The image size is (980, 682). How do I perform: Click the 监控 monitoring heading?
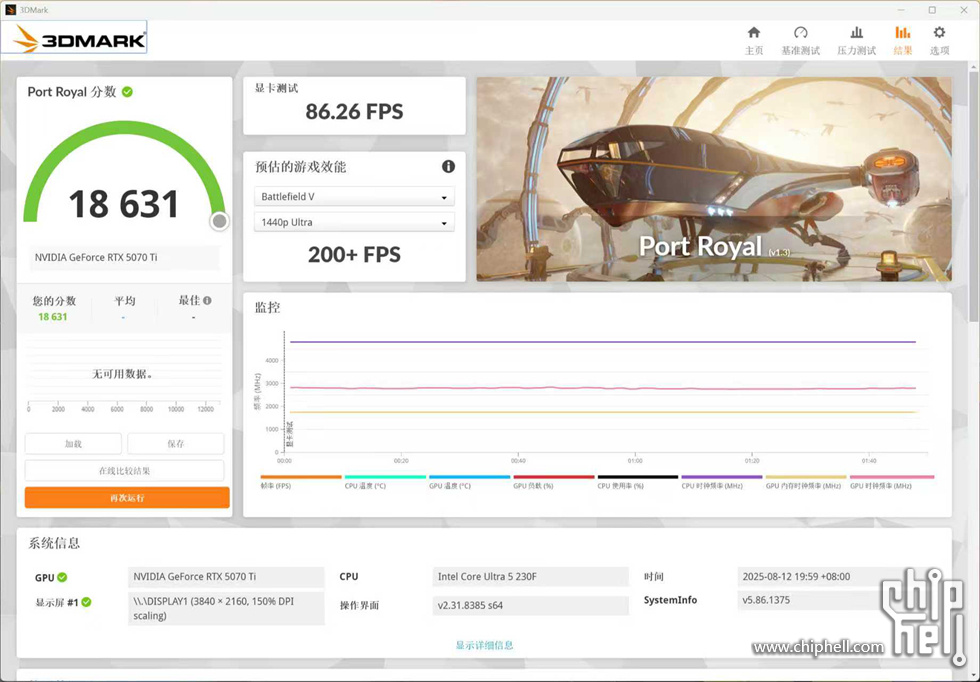click(x=268, y=308)
